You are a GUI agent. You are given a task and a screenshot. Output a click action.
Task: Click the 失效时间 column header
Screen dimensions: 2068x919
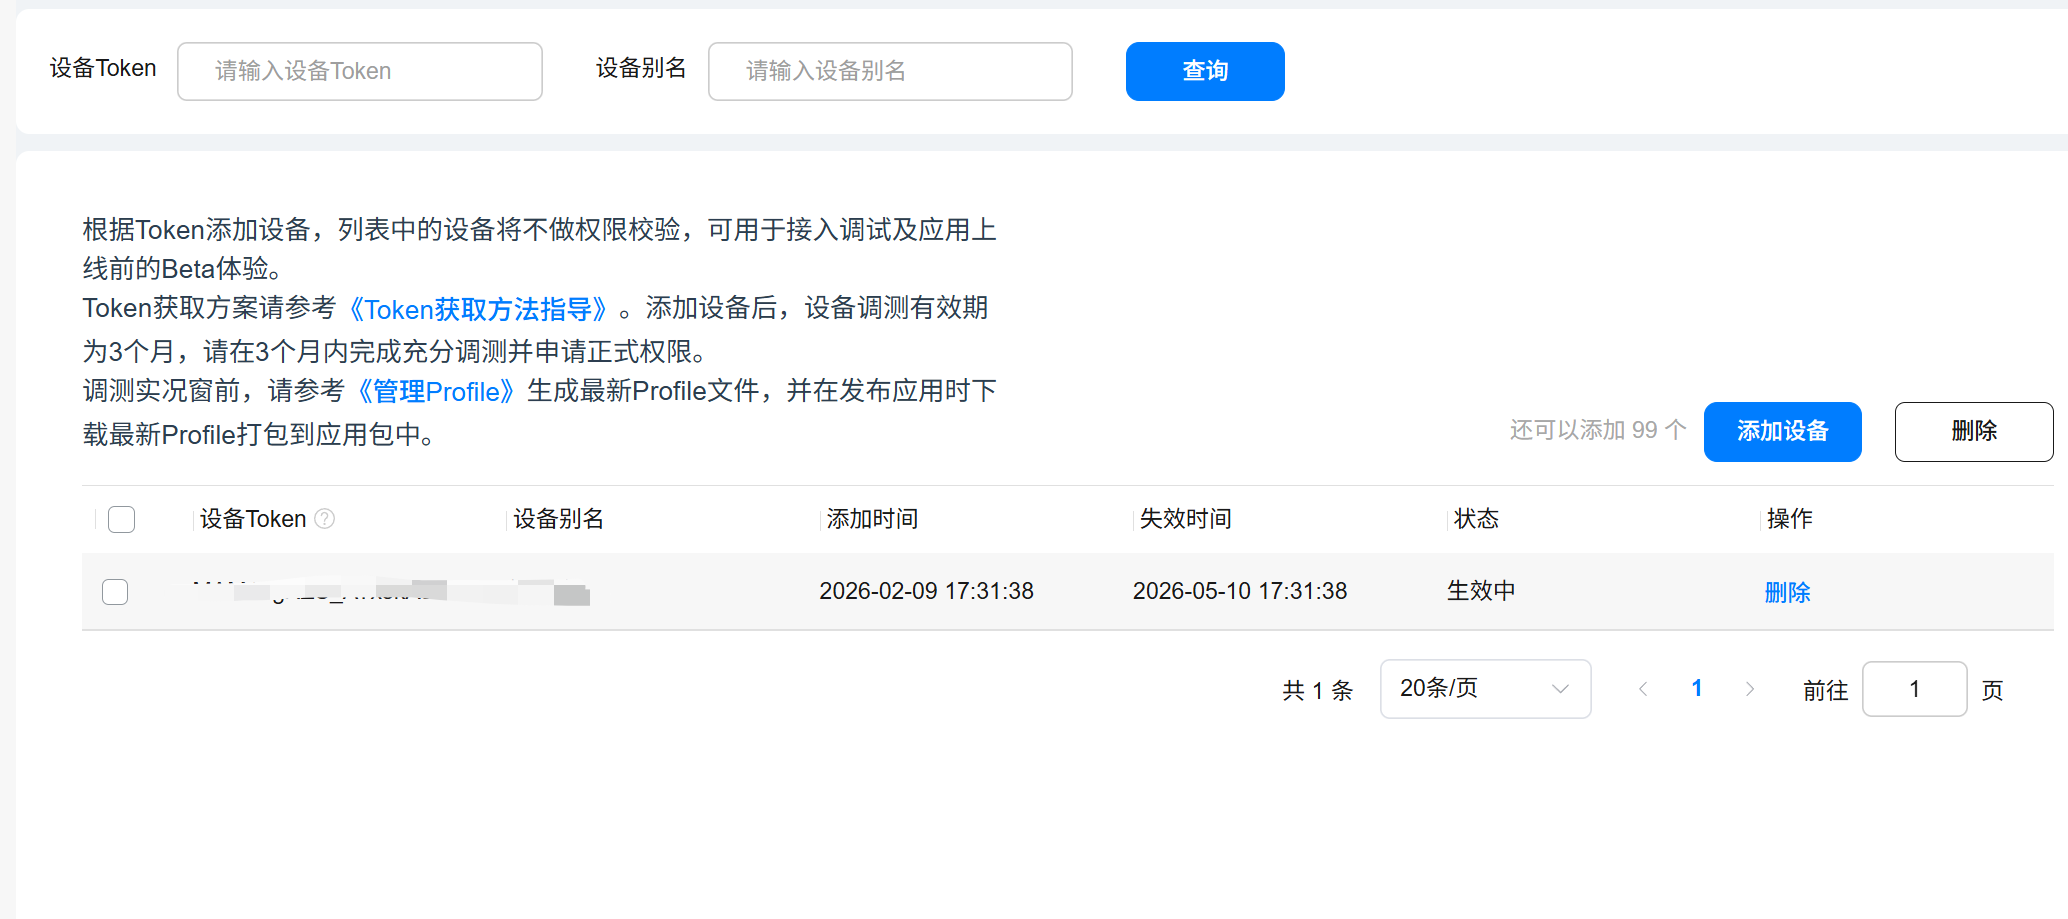pyautogui.click(x=1185, y=519)
